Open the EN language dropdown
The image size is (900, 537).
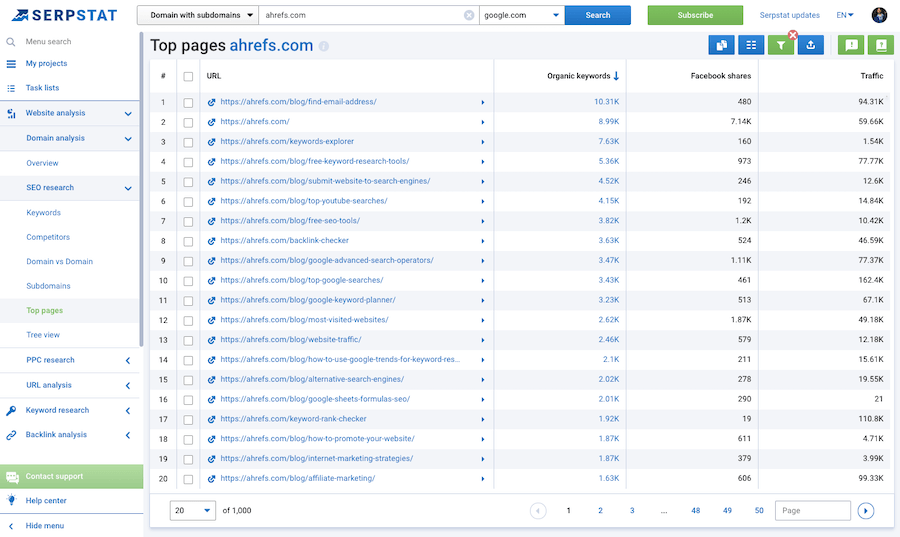click(x=845, y=15)
